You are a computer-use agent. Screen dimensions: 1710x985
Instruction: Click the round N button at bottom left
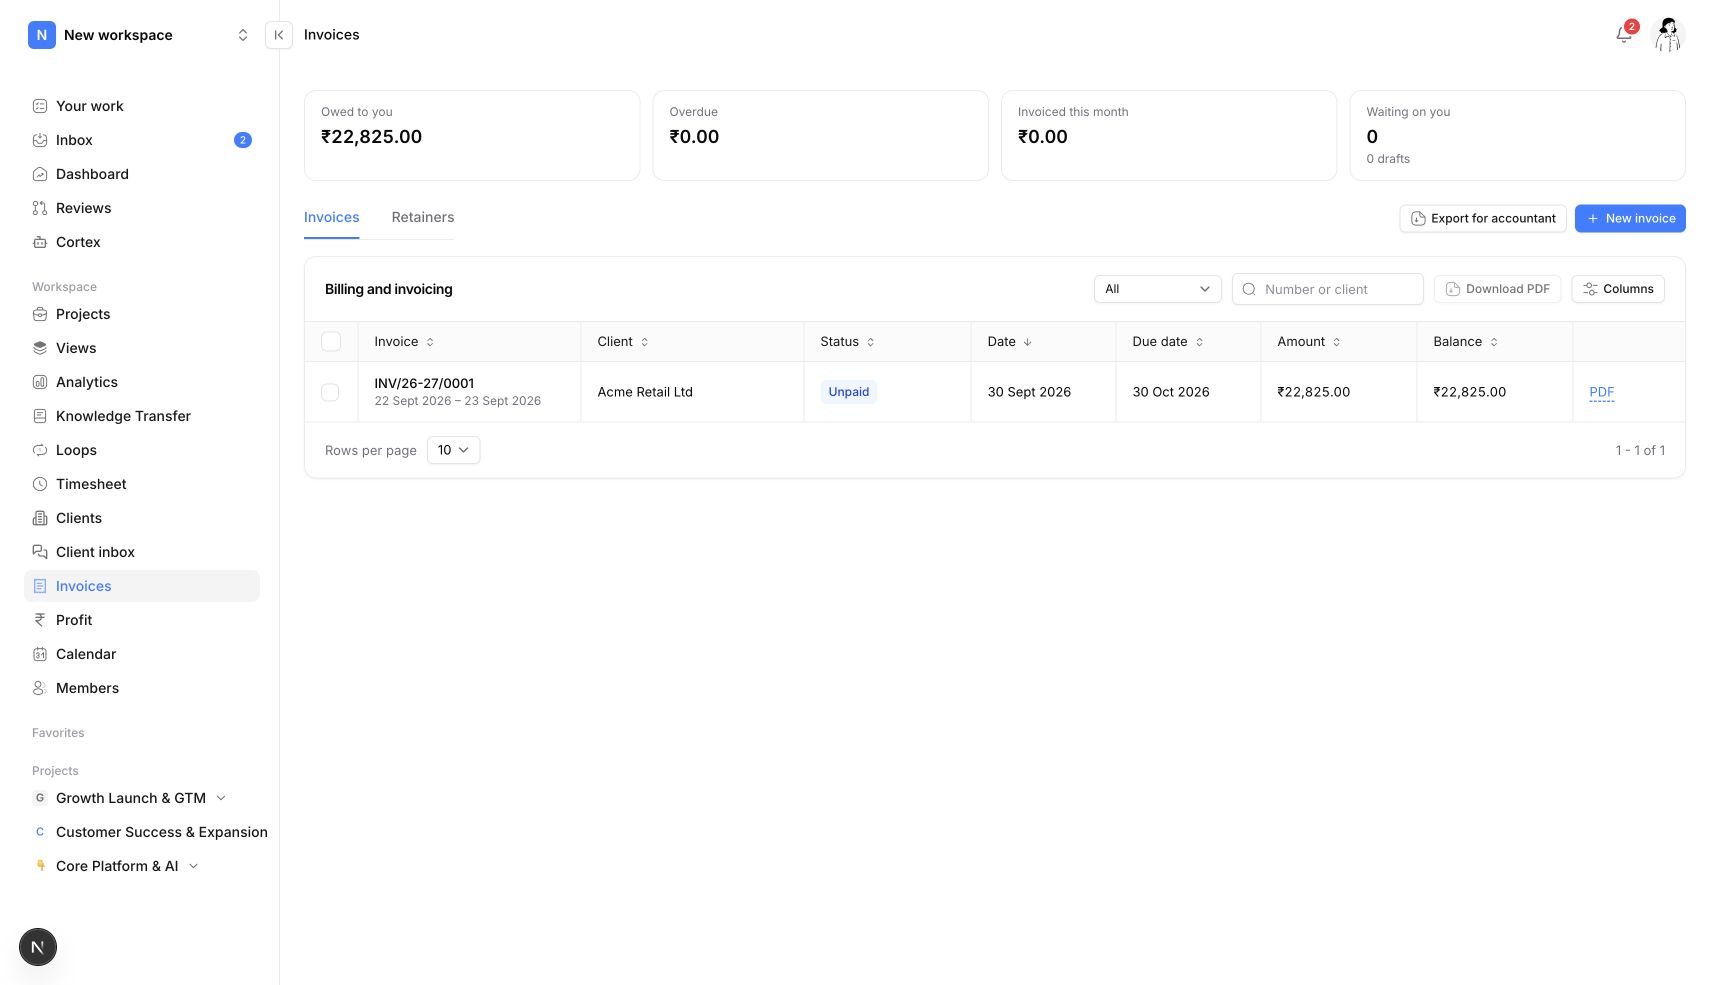[x=38, y=947]
